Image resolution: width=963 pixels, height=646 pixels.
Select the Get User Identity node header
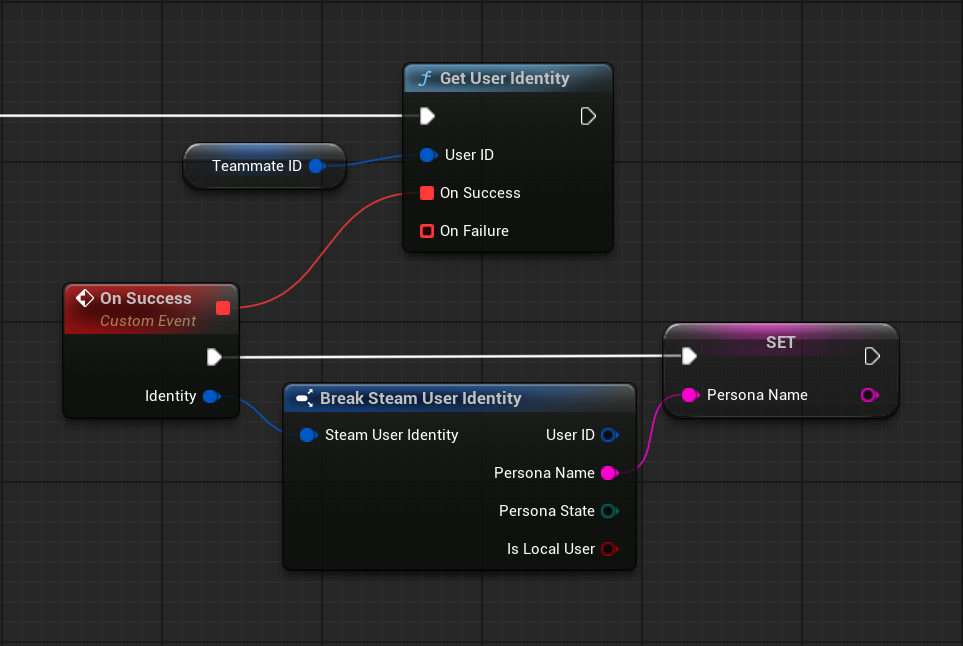(505, 78)
